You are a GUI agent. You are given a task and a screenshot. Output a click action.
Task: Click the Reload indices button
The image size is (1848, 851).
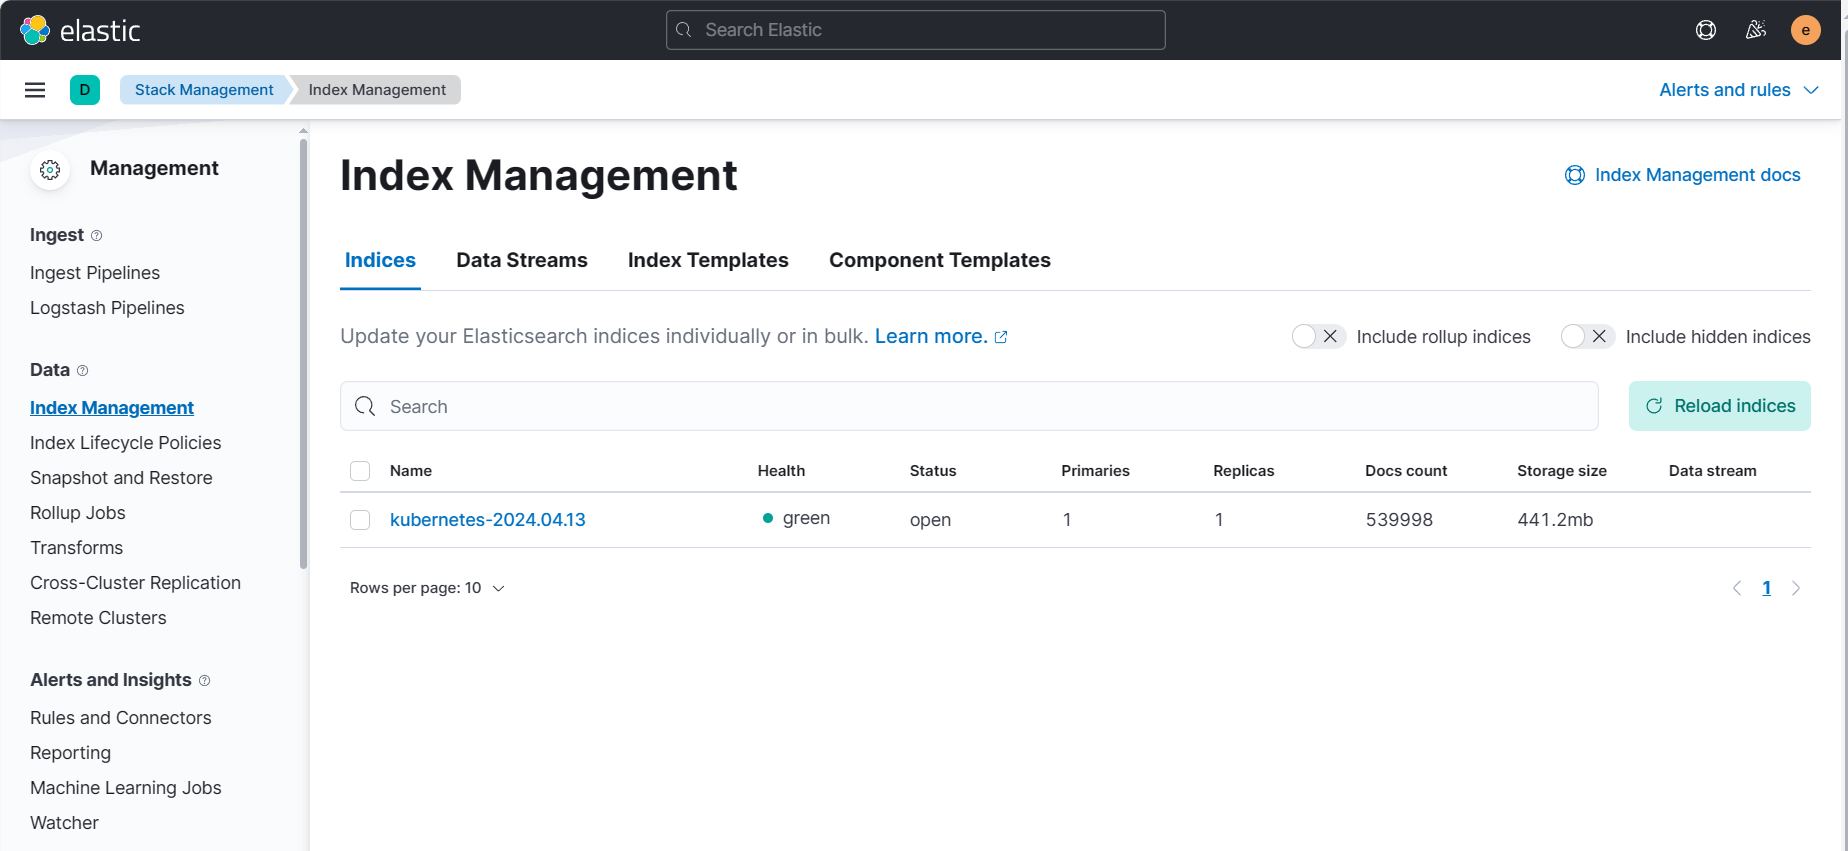[x=1720, y=406]
